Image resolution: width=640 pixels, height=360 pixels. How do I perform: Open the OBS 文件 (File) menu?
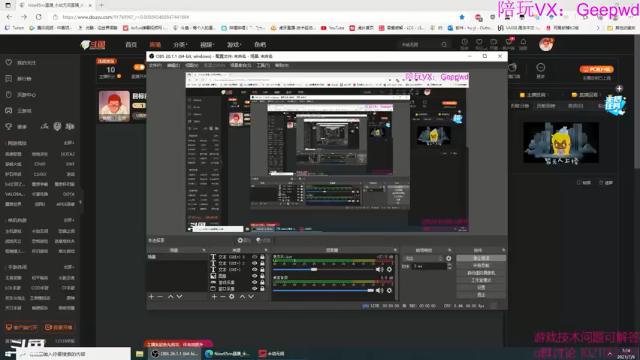tap(155, 65)
